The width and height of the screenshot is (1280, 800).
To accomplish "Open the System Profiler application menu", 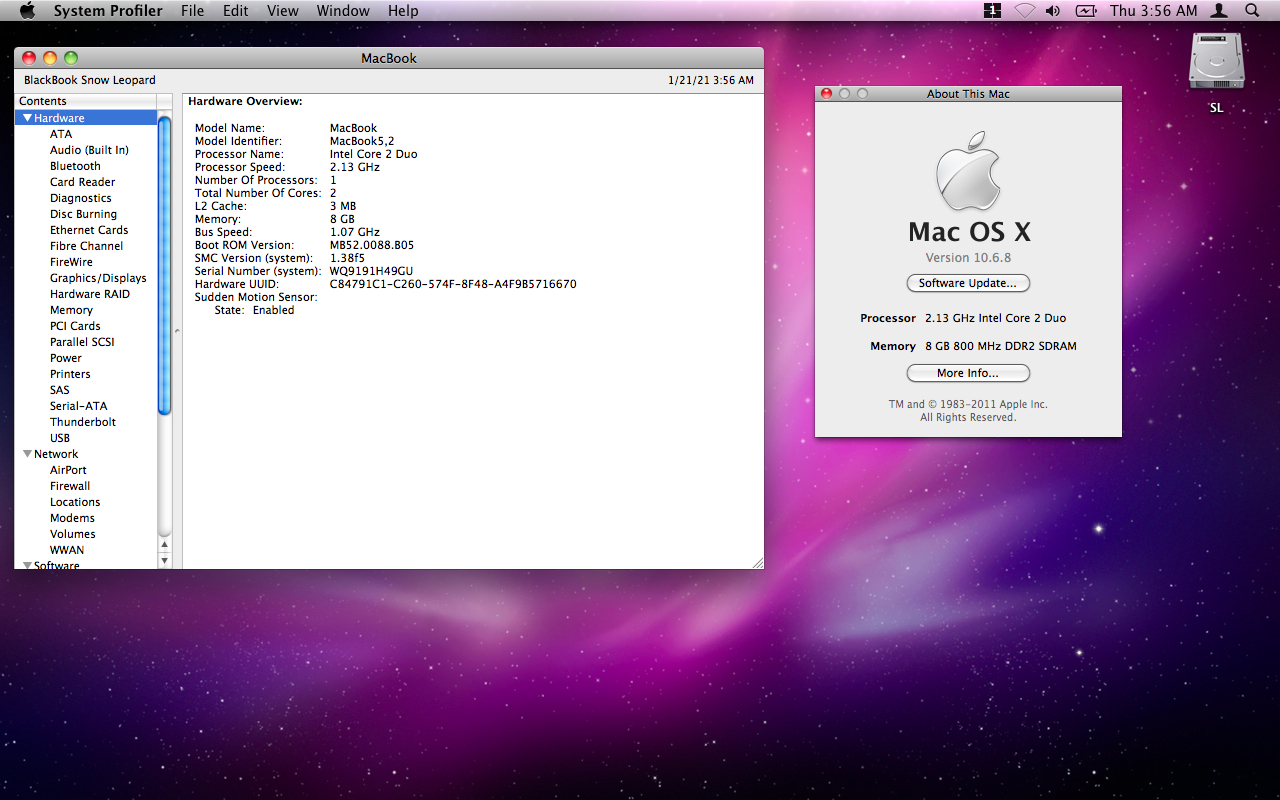I will (x=108, y=10).
